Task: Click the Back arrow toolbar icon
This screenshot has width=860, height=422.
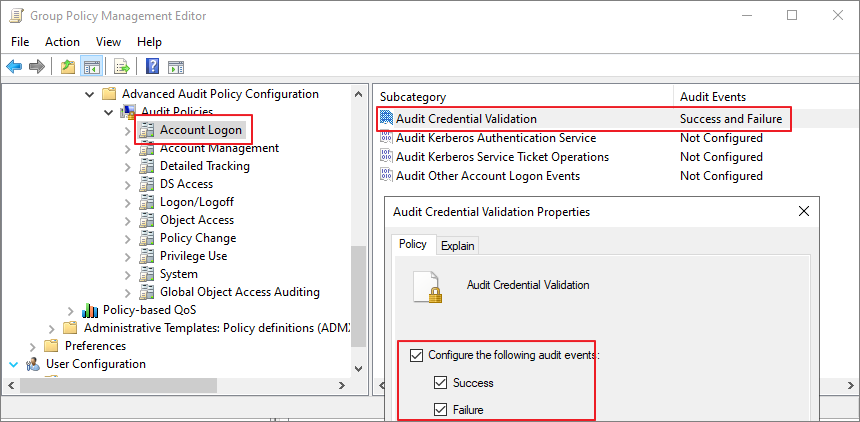Action: click(x=14, y=67)
